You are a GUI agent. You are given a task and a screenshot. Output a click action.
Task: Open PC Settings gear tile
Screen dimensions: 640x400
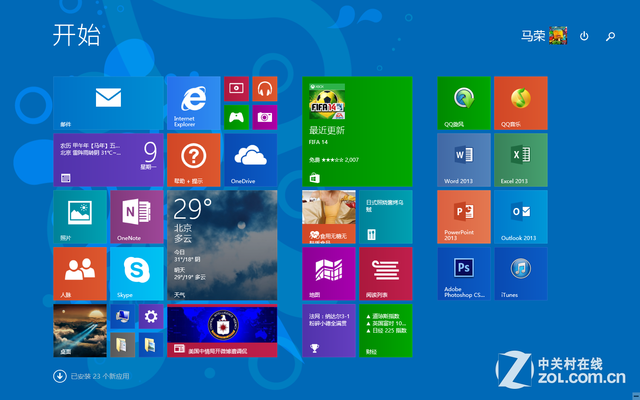151,316
